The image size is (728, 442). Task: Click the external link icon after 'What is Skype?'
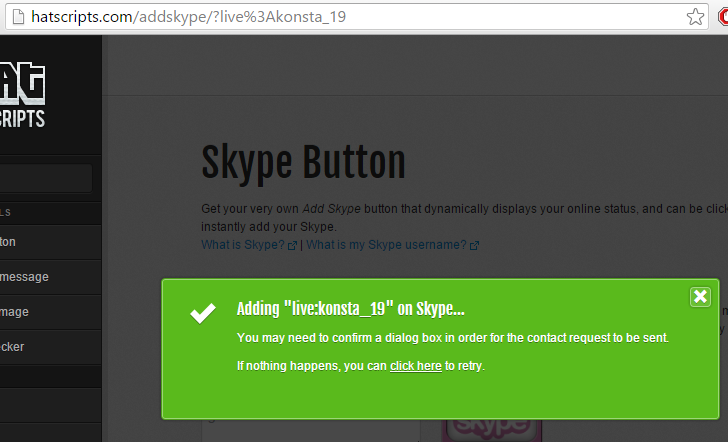click(292, 246)
